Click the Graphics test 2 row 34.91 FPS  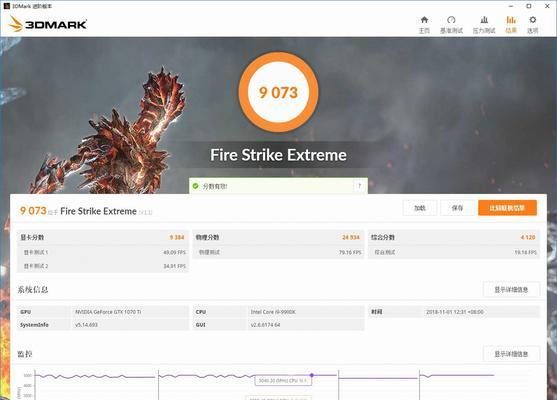[x=103, y=266]
